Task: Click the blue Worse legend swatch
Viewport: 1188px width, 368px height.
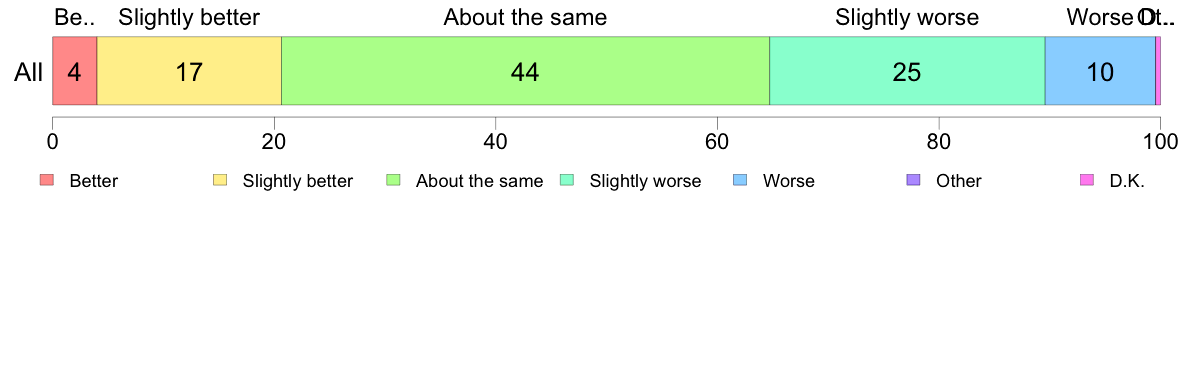Action: click(x=740, y=180)
